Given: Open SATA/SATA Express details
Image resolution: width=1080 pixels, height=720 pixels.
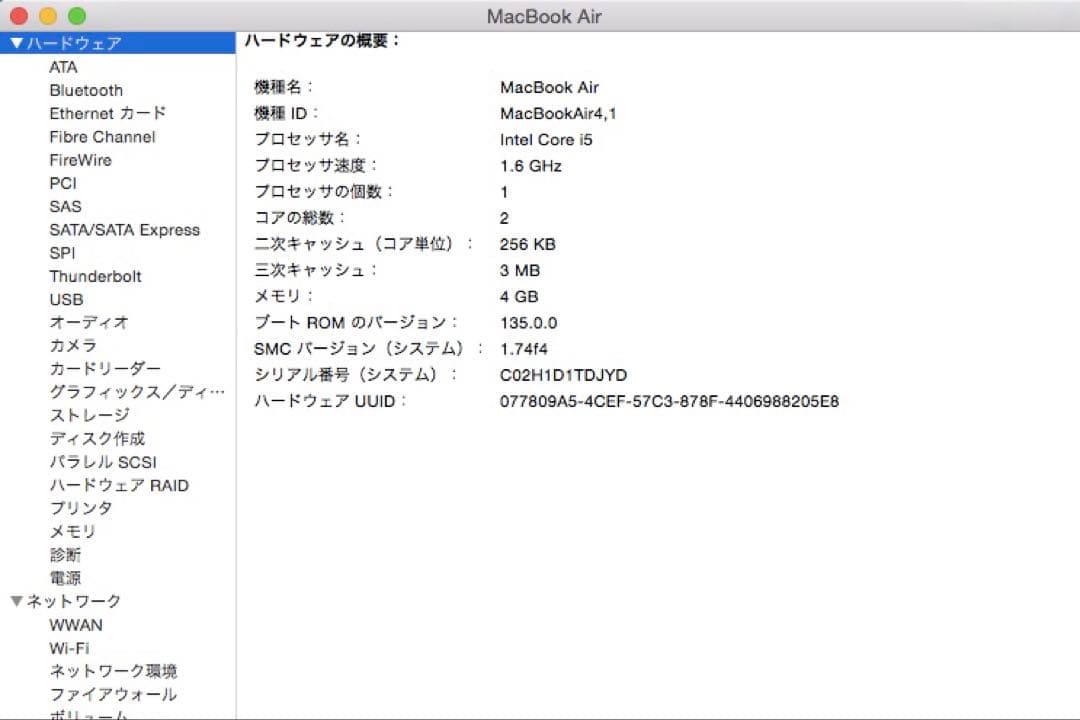Looking at the screenshot, I should tap(125, 230).
